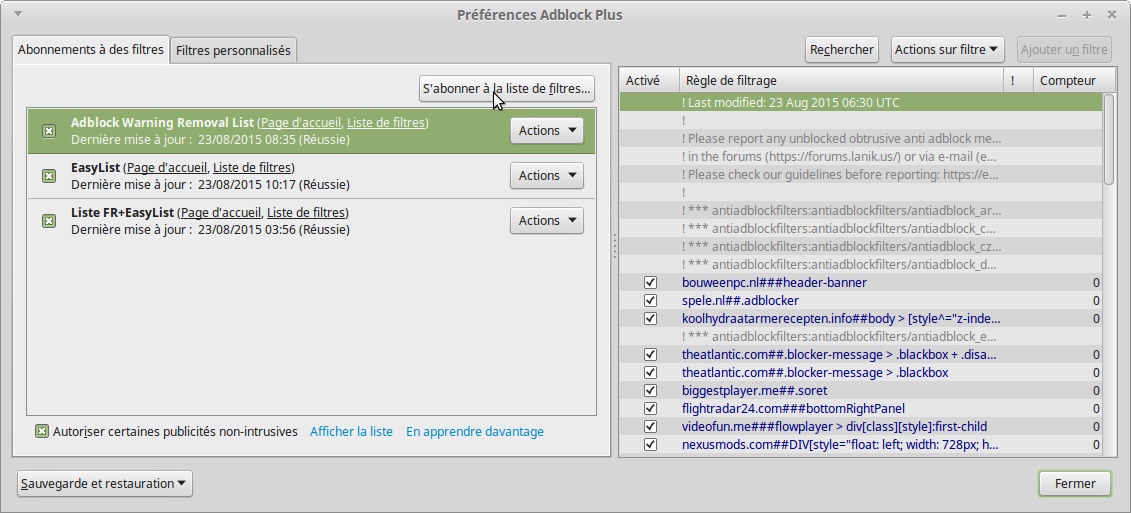Image resolution: width=1131 pixels, height=513 pixels.
Task: Open En apprendre davantage link
Action: (475, 431)
